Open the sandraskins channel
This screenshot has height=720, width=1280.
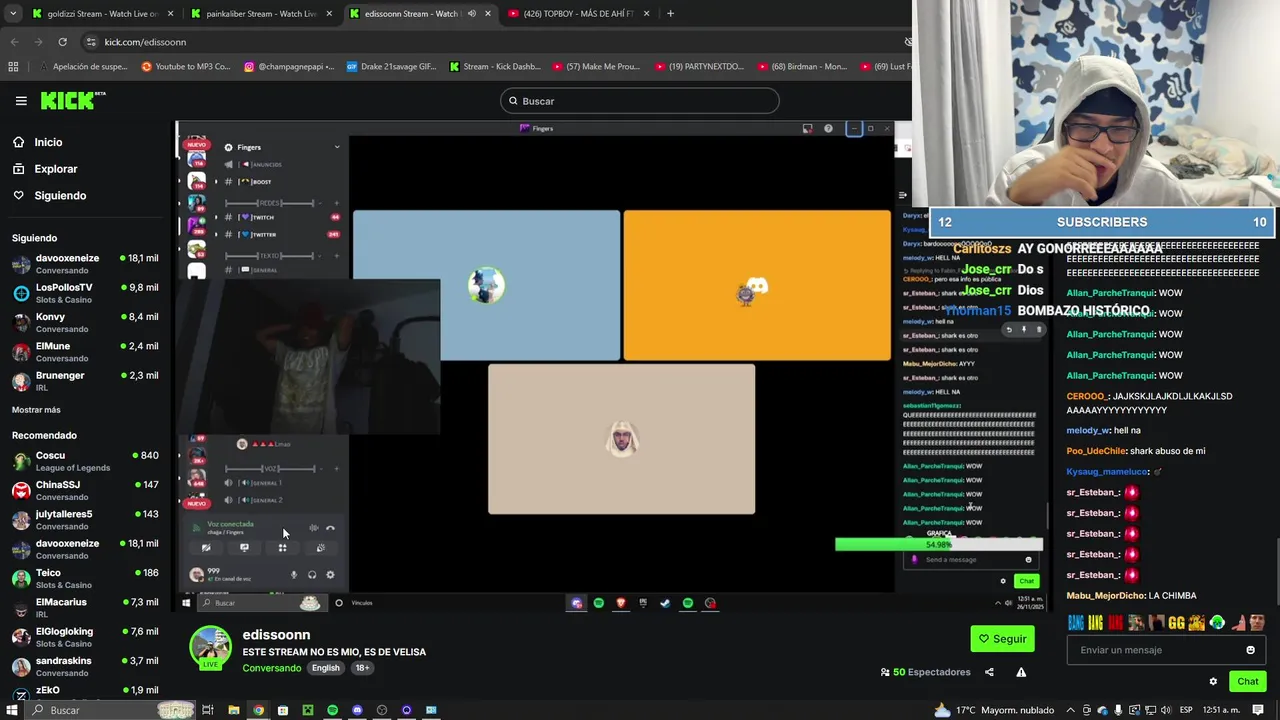pyautogui.click(x=85, y=666)
